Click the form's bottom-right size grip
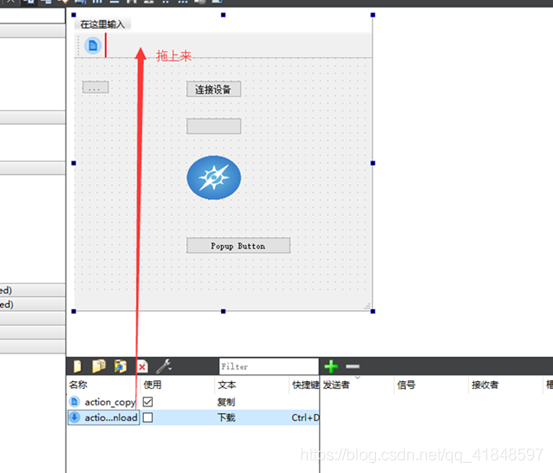Screen dimensions: 553x473 [x=367, y=306]
